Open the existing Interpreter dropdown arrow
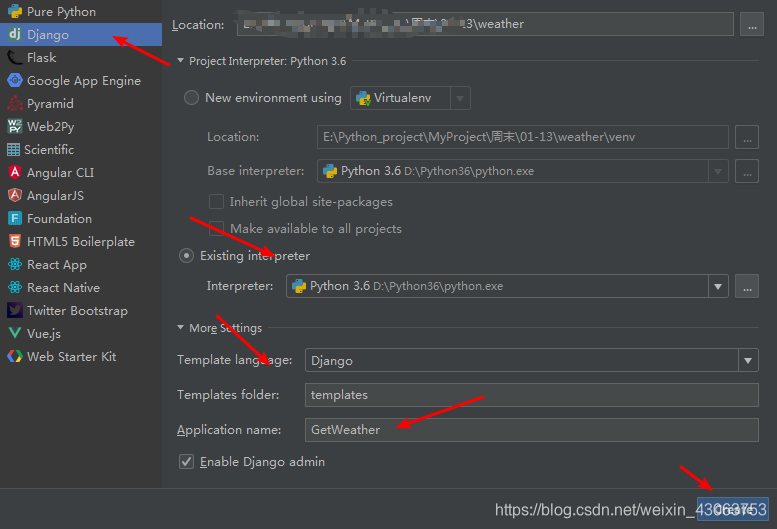The image size is (777, 529). click(x=718, y=286)
